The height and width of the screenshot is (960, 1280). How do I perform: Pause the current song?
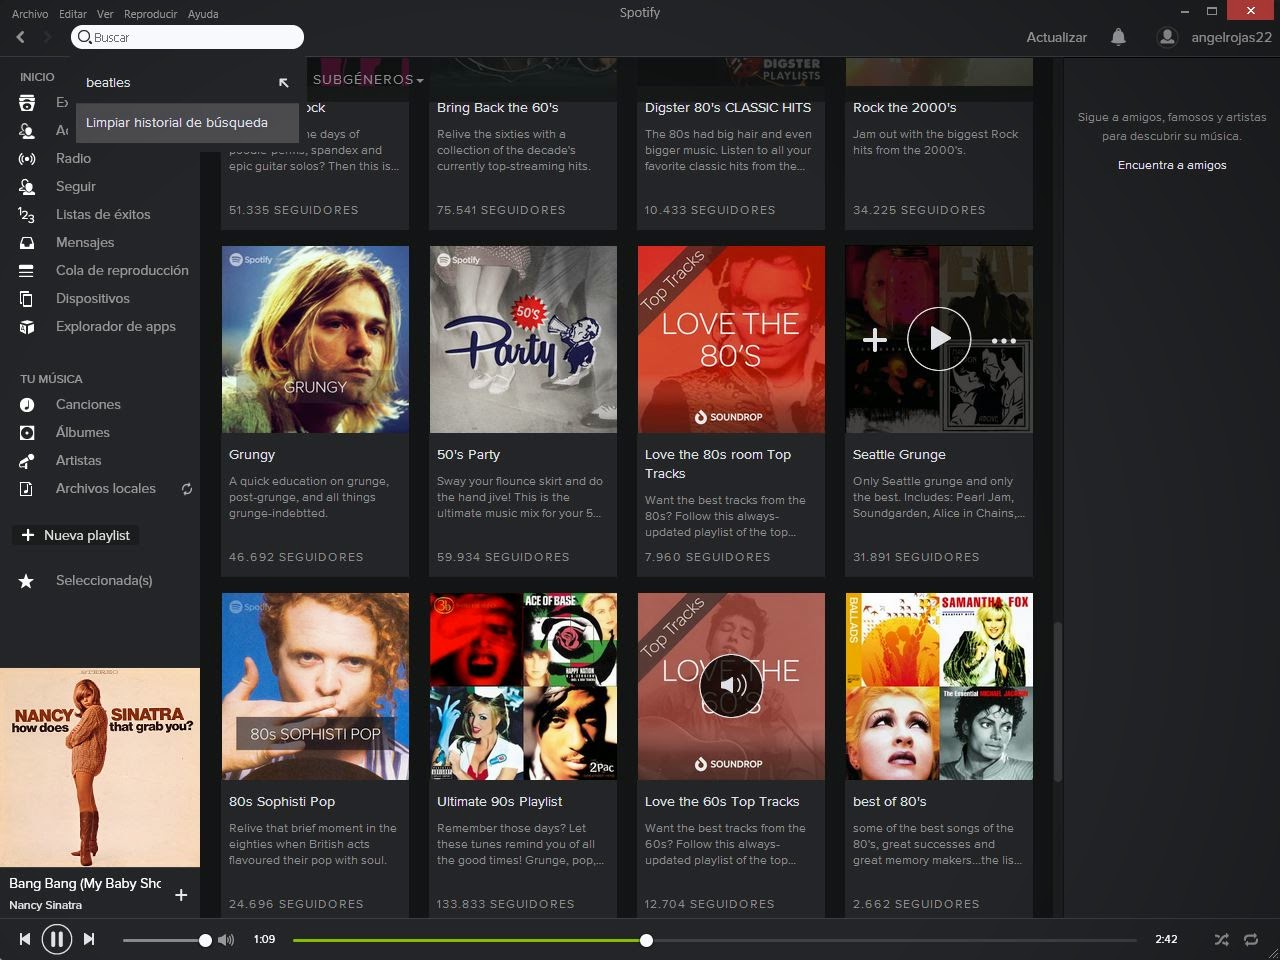[57, 939]
